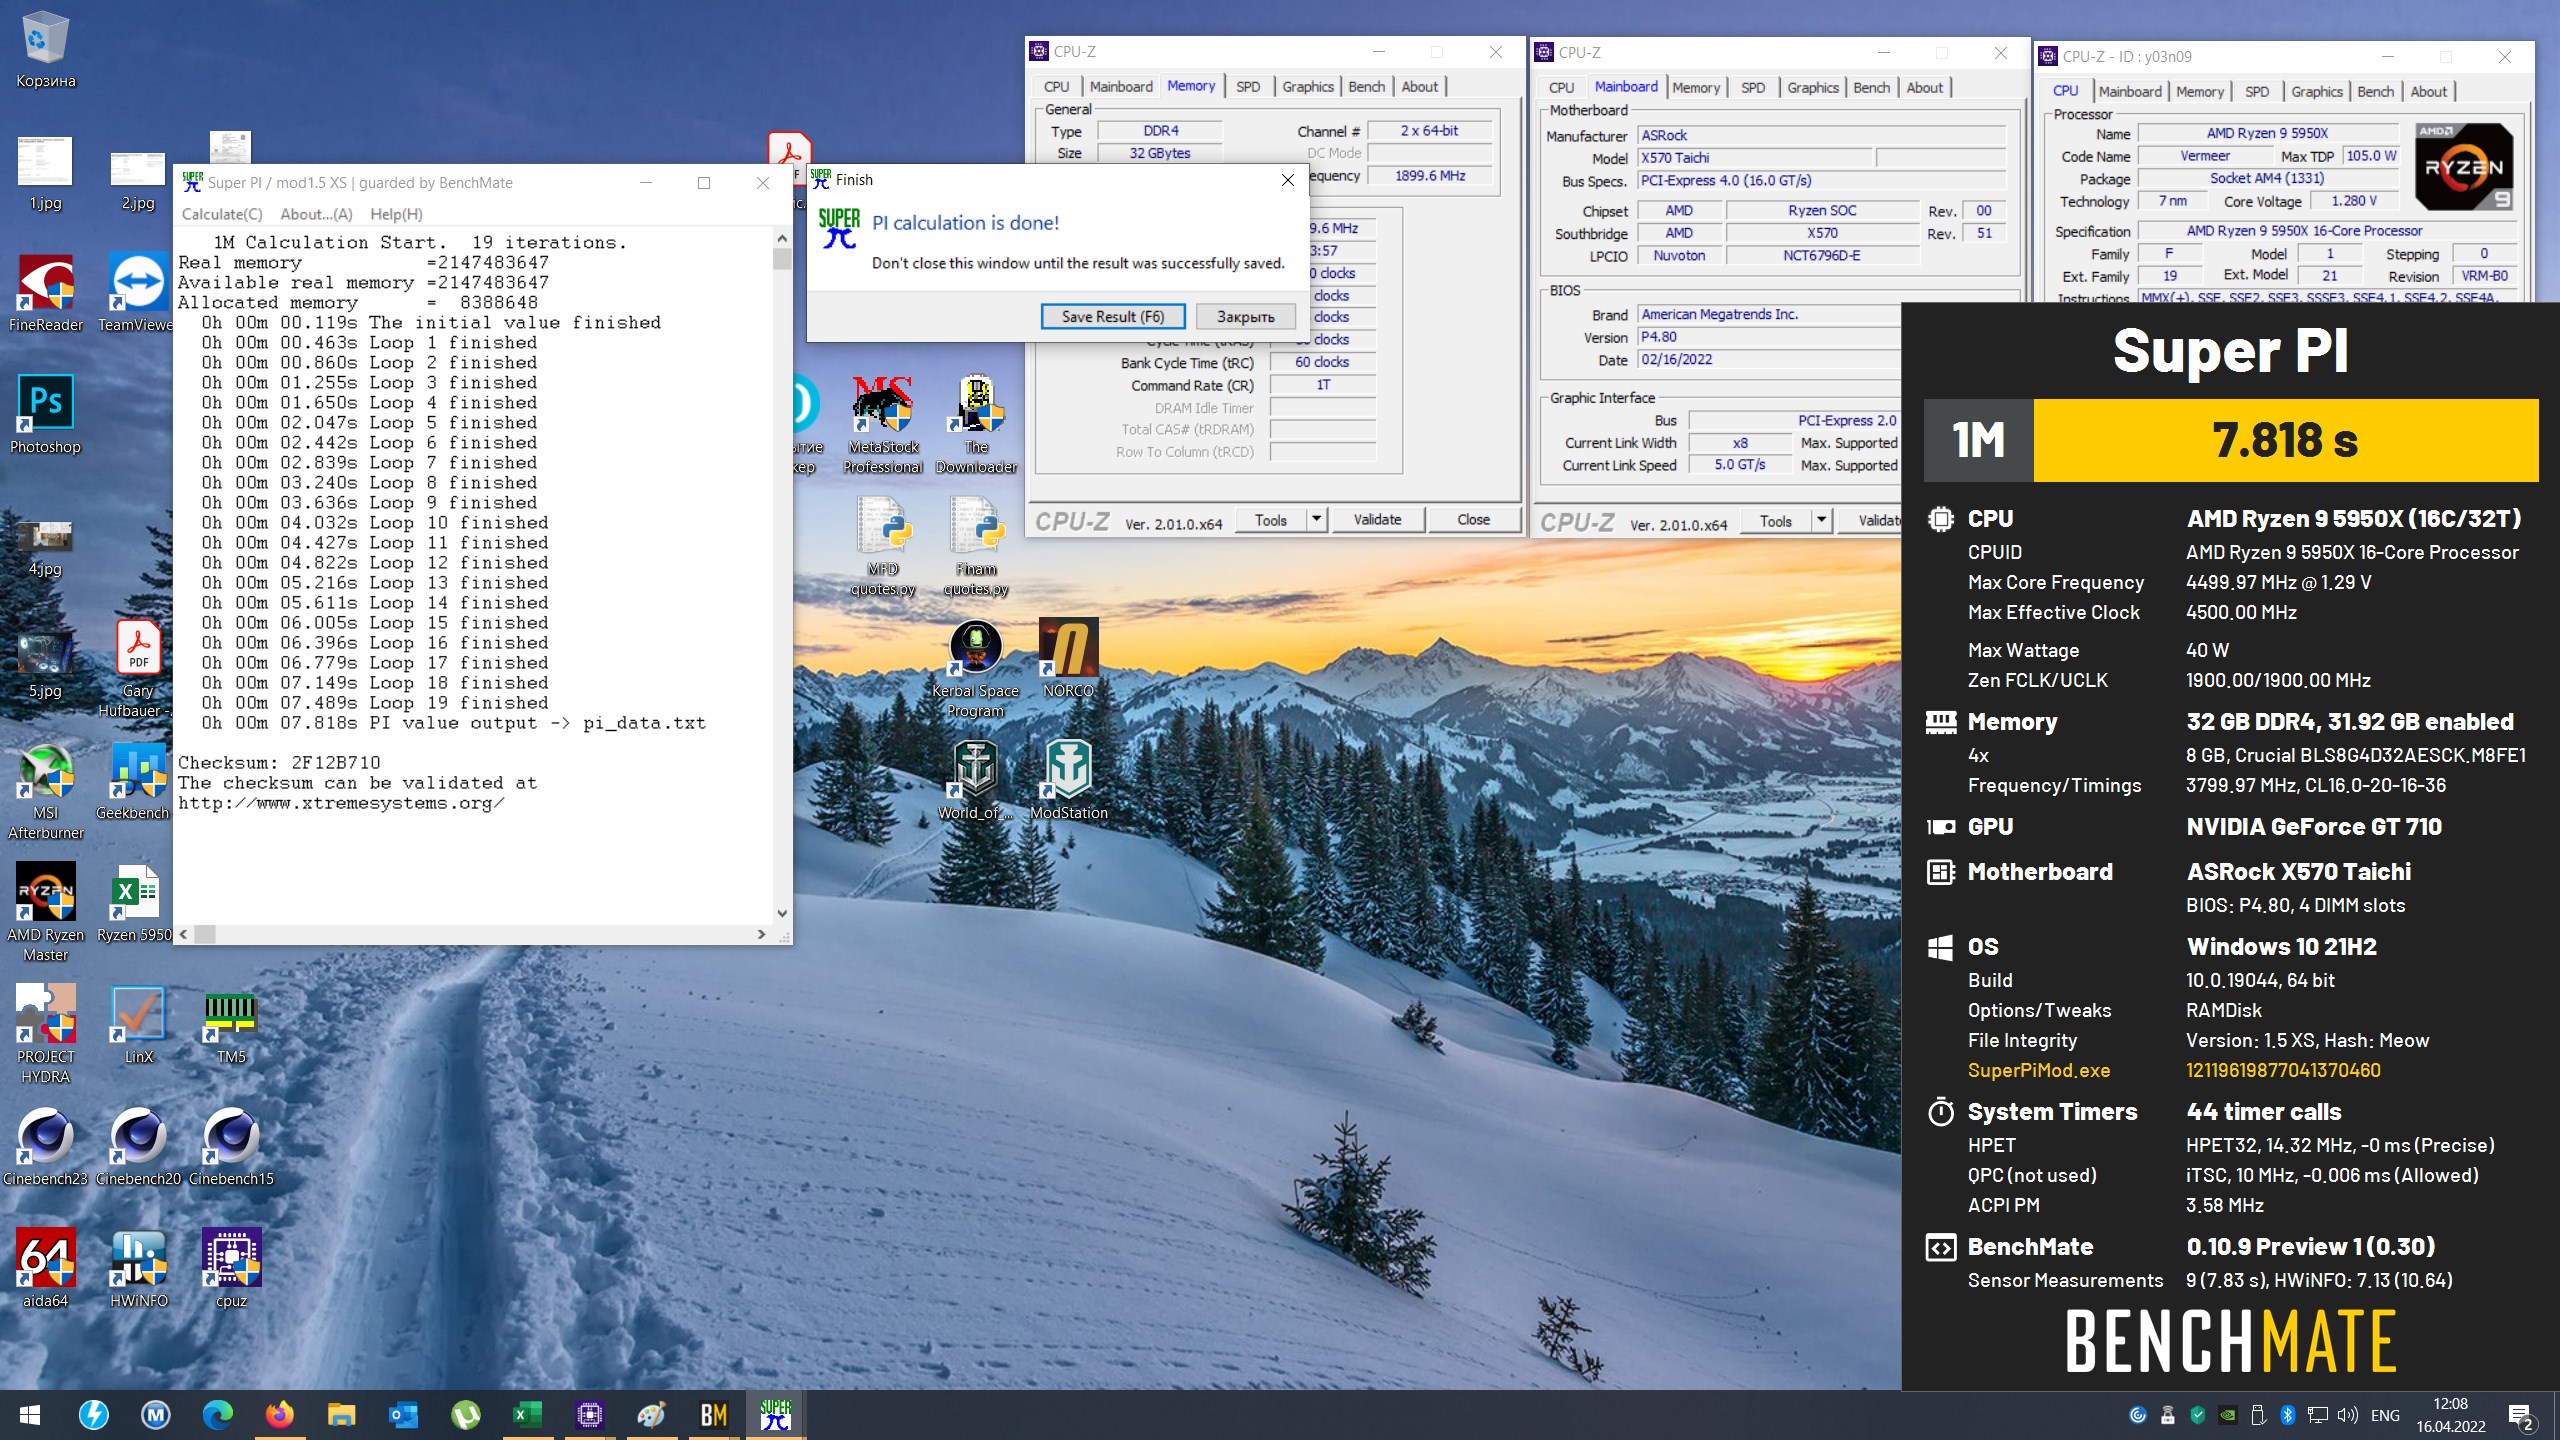Open the LinX desktop shortcut
2560x1440 pixels.
click(x=138, y=1026)
